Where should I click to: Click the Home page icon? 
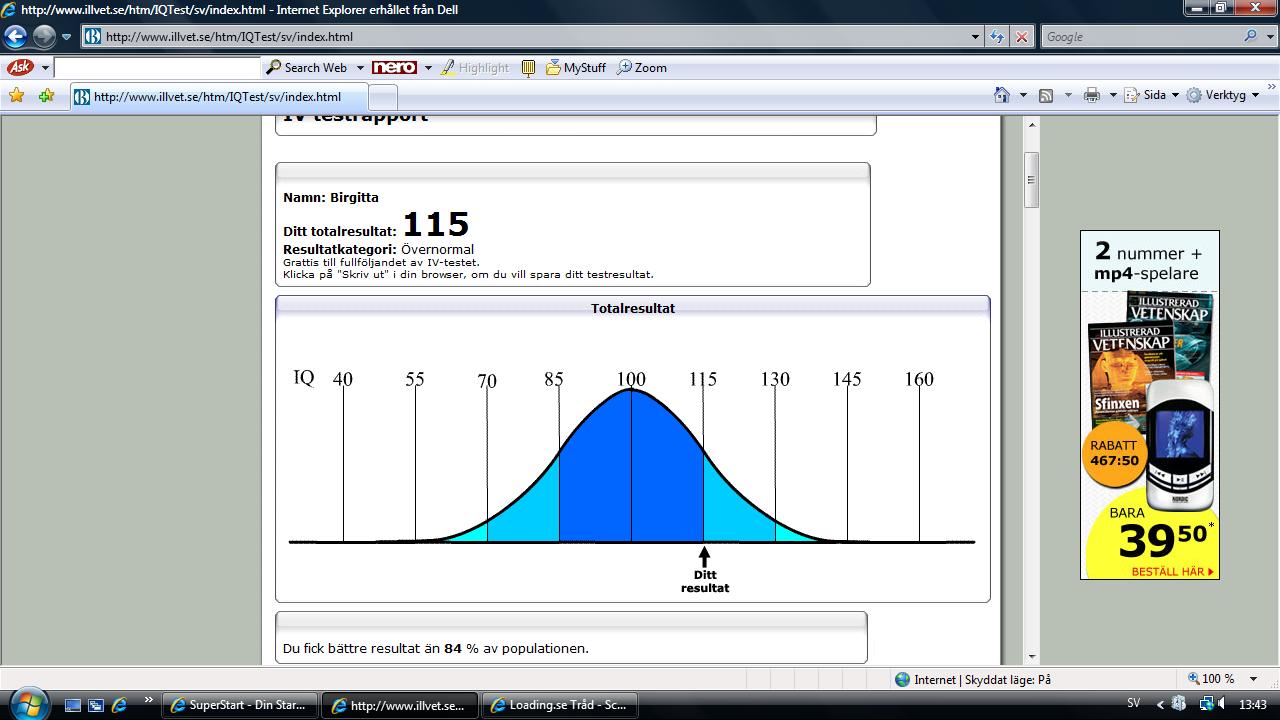(x=1002, y=95)
